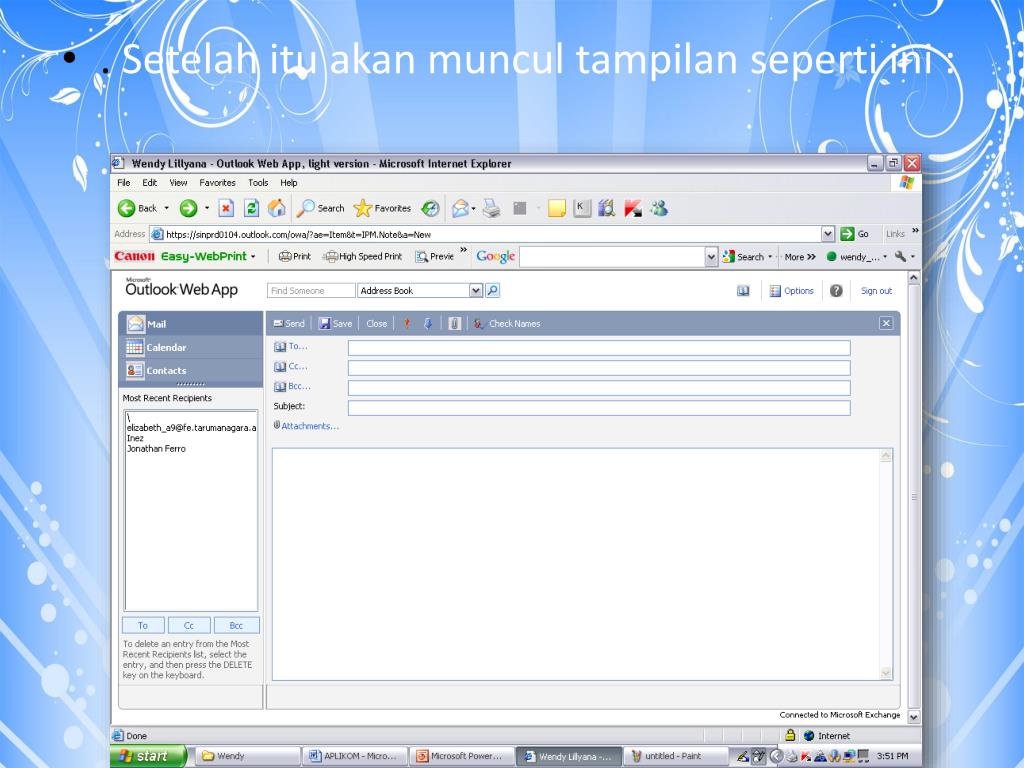This screenshot has width=1024, height=768.
Task: Set low importance blue arrow icon
Action: 428,323
